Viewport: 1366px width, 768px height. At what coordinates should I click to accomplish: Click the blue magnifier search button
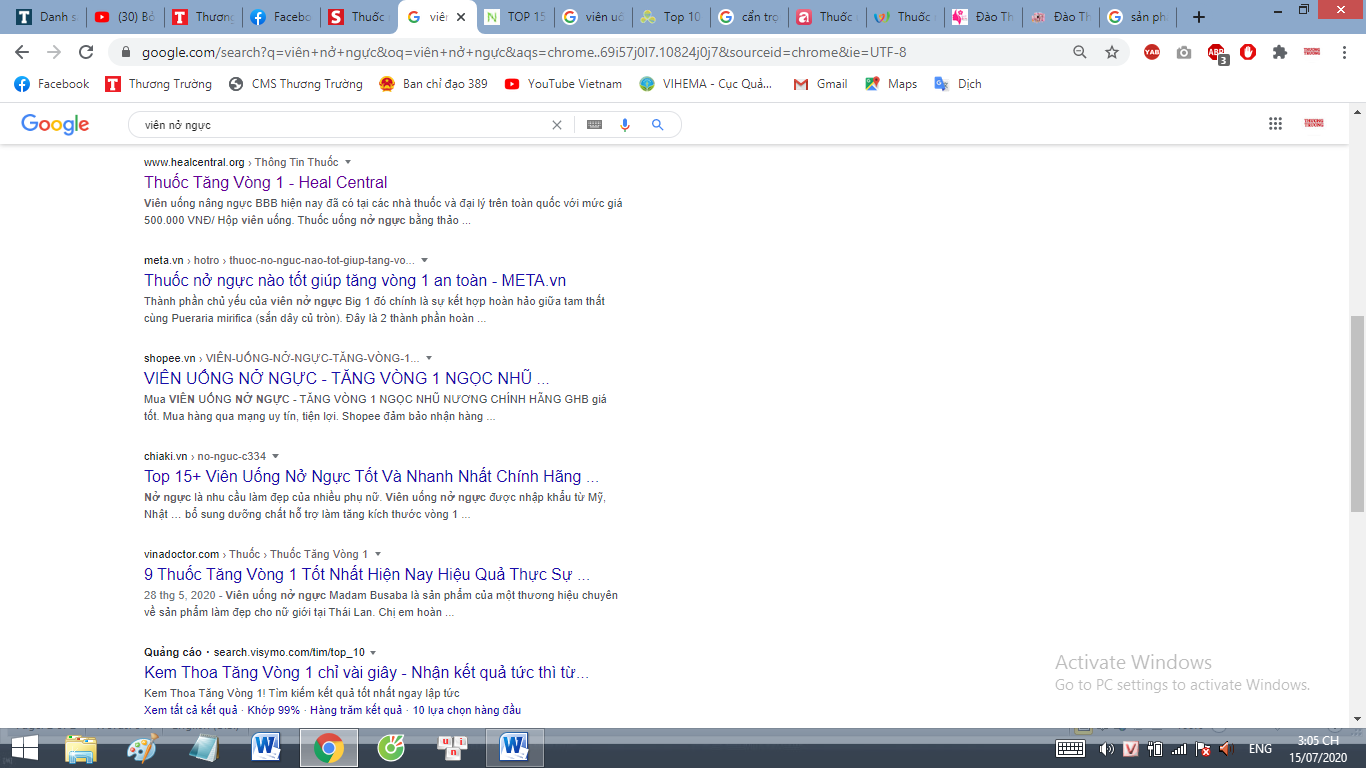tap(657, 125)
